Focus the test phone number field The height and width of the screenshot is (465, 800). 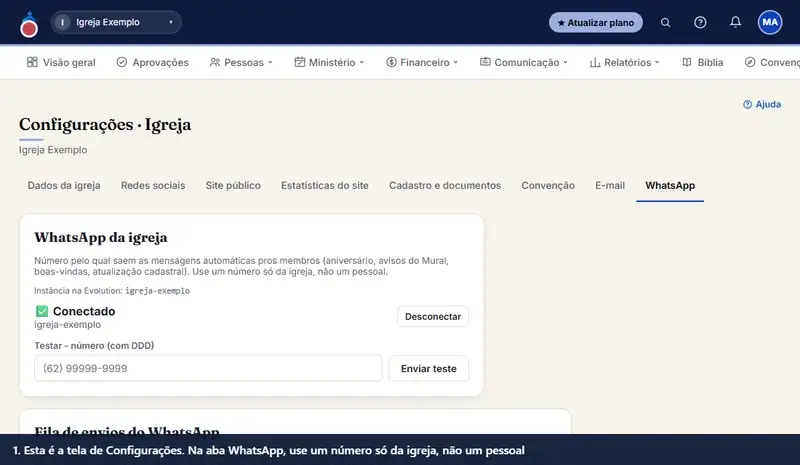pyautogui.click(x=208, y=368)
